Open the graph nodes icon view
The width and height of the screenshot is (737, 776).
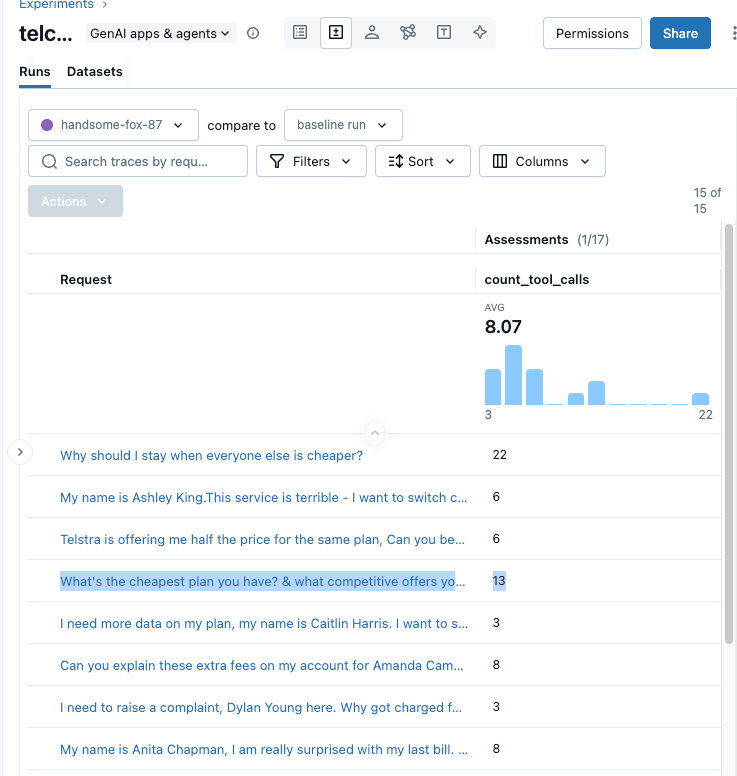pos(408,33)
